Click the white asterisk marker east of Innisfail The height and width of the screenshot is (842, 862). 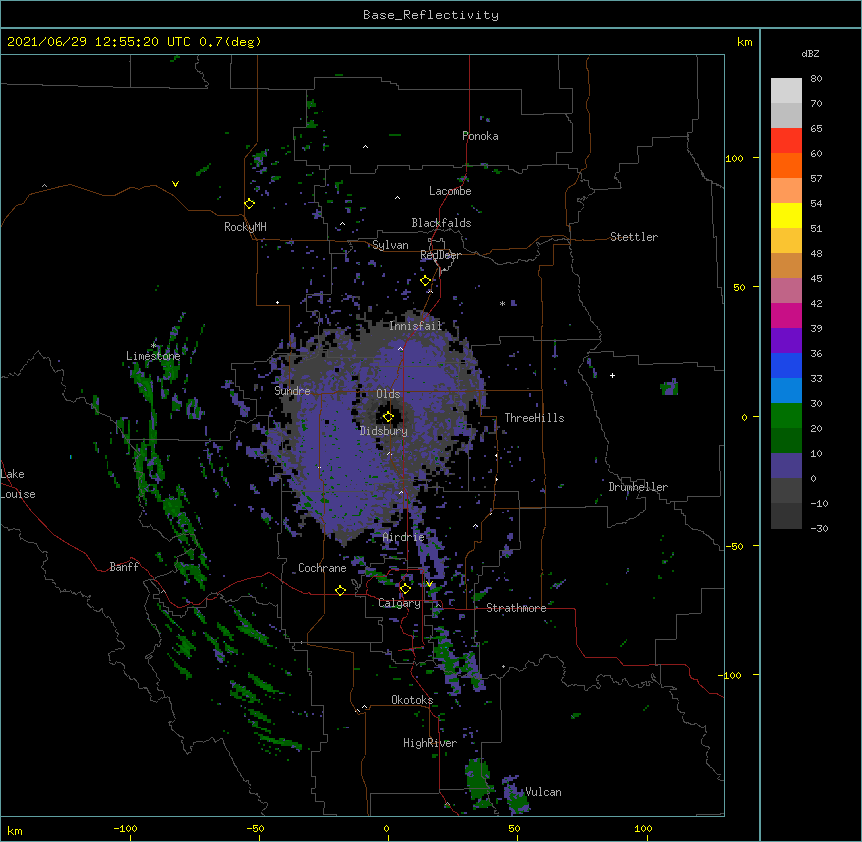[502, 303]
